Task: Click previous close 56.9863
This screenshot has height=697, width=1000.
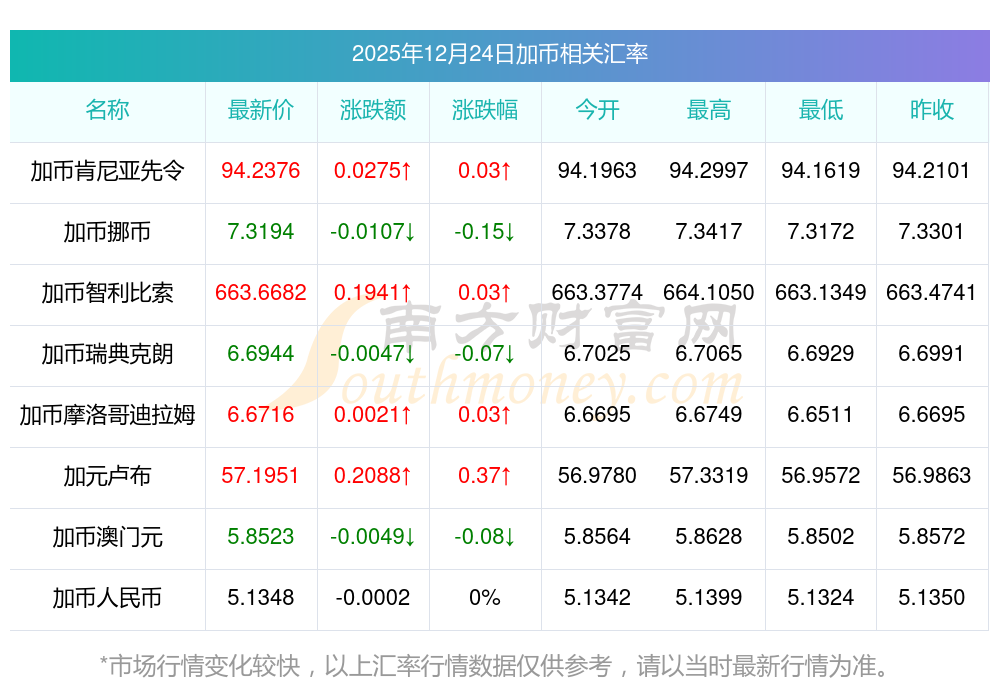Action: 932,476
